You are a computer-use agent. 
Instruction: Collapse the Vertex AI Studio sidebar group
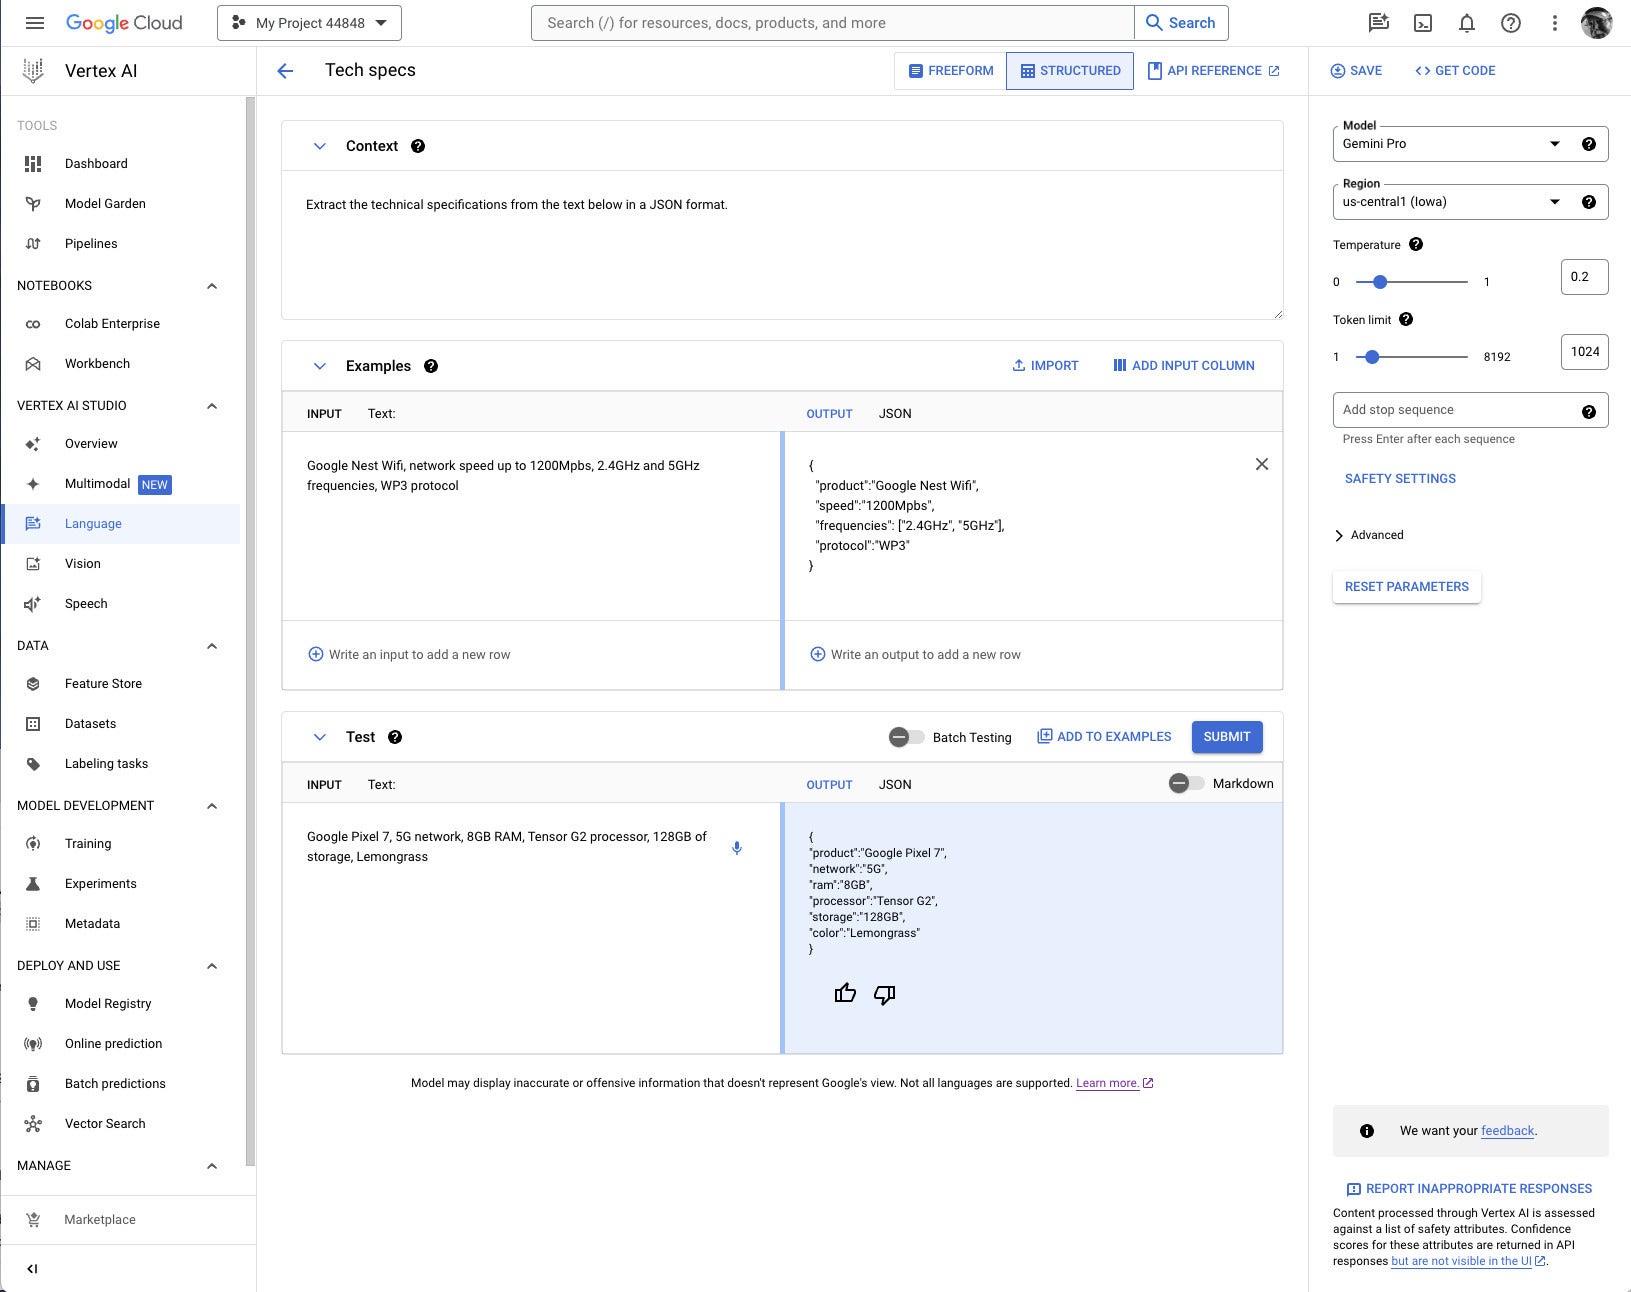pyautogui.click(x=212, y=406)
